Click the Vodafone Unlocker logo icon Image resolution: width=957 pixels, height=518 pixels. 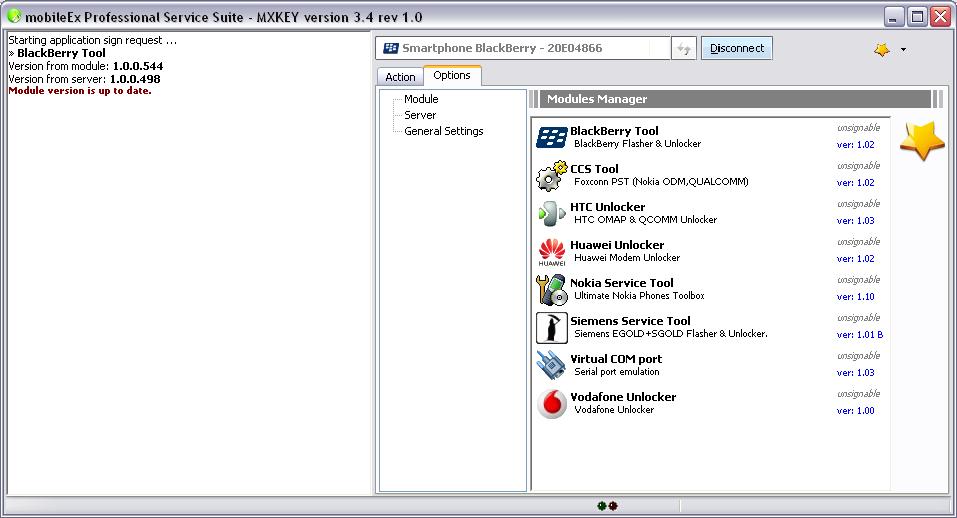point(552,404)
